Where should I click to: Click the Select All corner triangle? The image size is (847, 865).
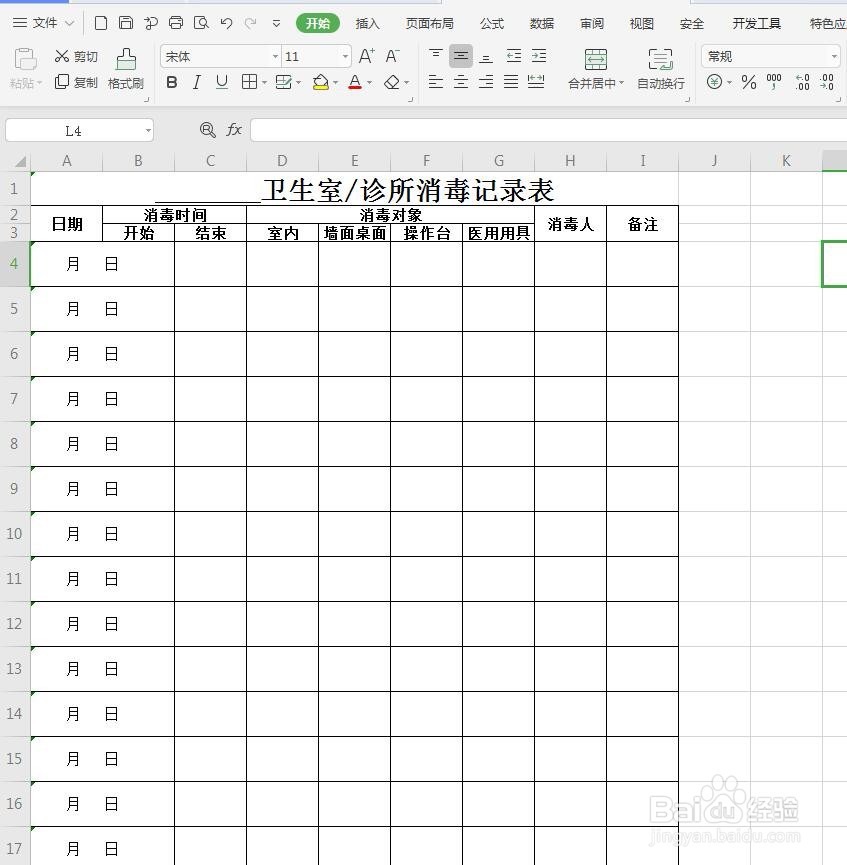[x=20, y=161]
